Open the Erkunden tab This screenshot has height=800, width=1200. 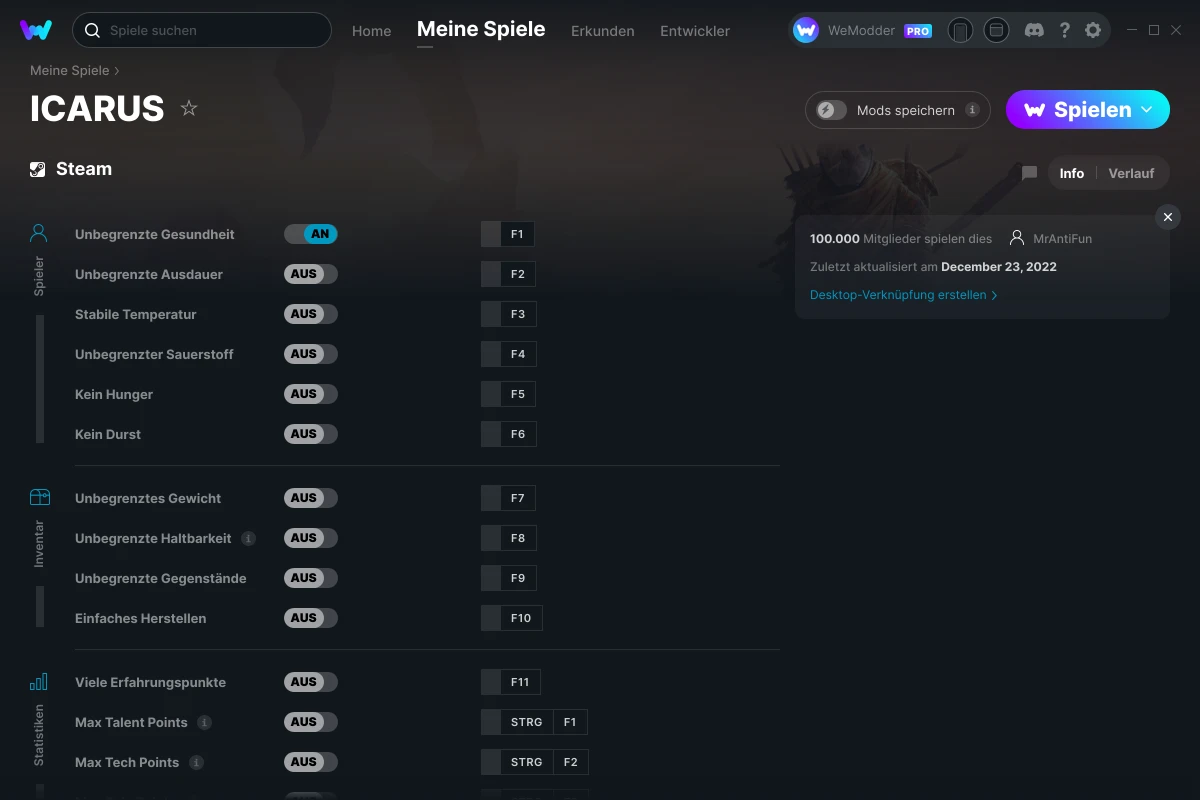603,31
